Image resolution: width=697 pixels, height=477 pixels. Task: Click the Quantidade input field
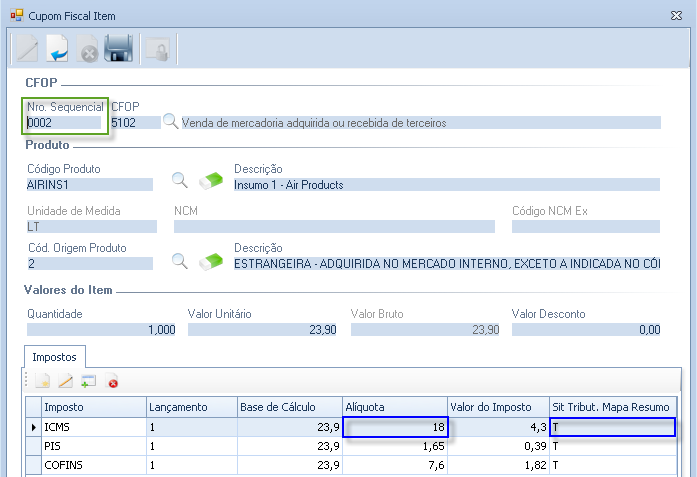tap(102, 329)
